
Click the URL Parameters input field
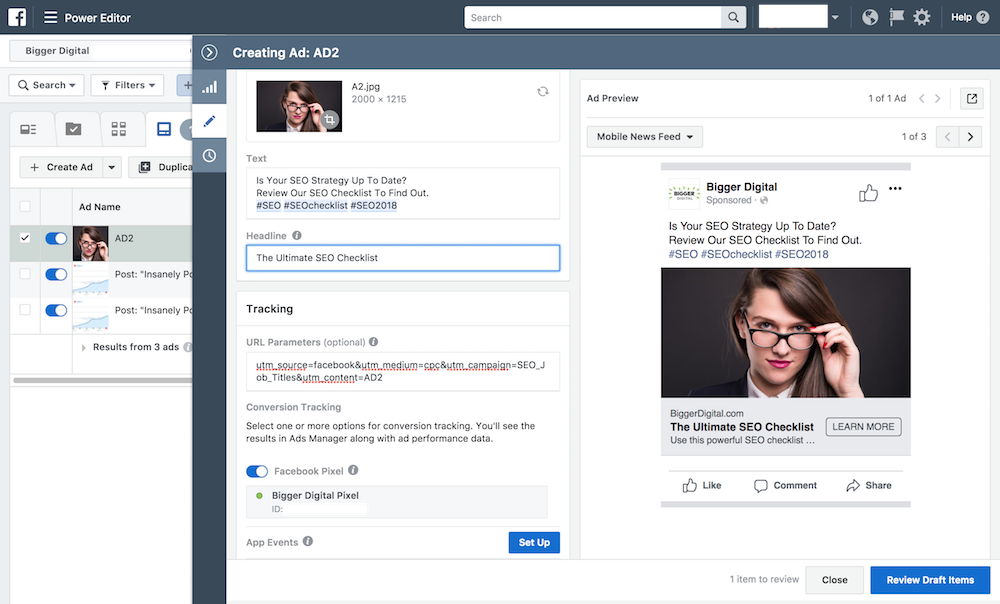click(403, 371)
